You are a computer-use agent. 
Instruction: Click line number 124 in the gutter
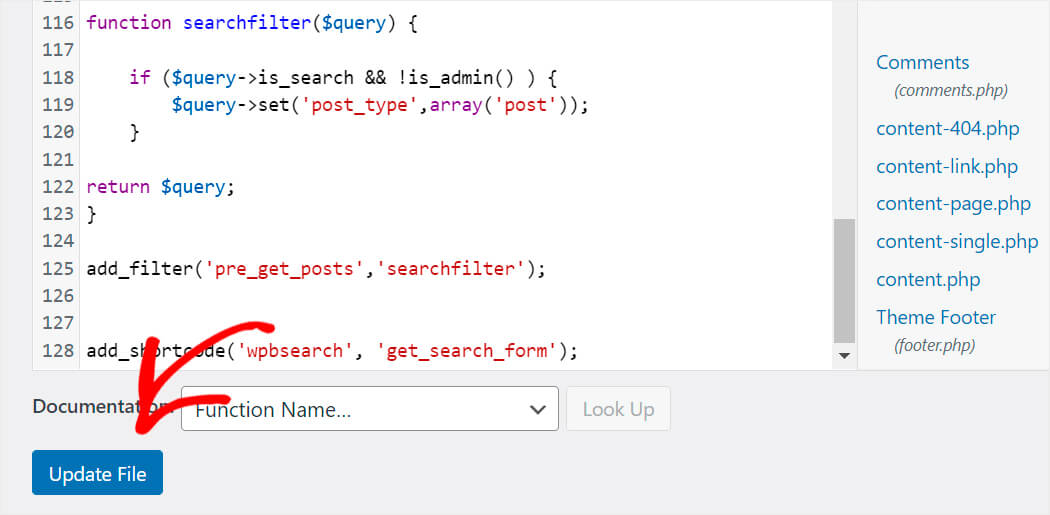point(58,241)
